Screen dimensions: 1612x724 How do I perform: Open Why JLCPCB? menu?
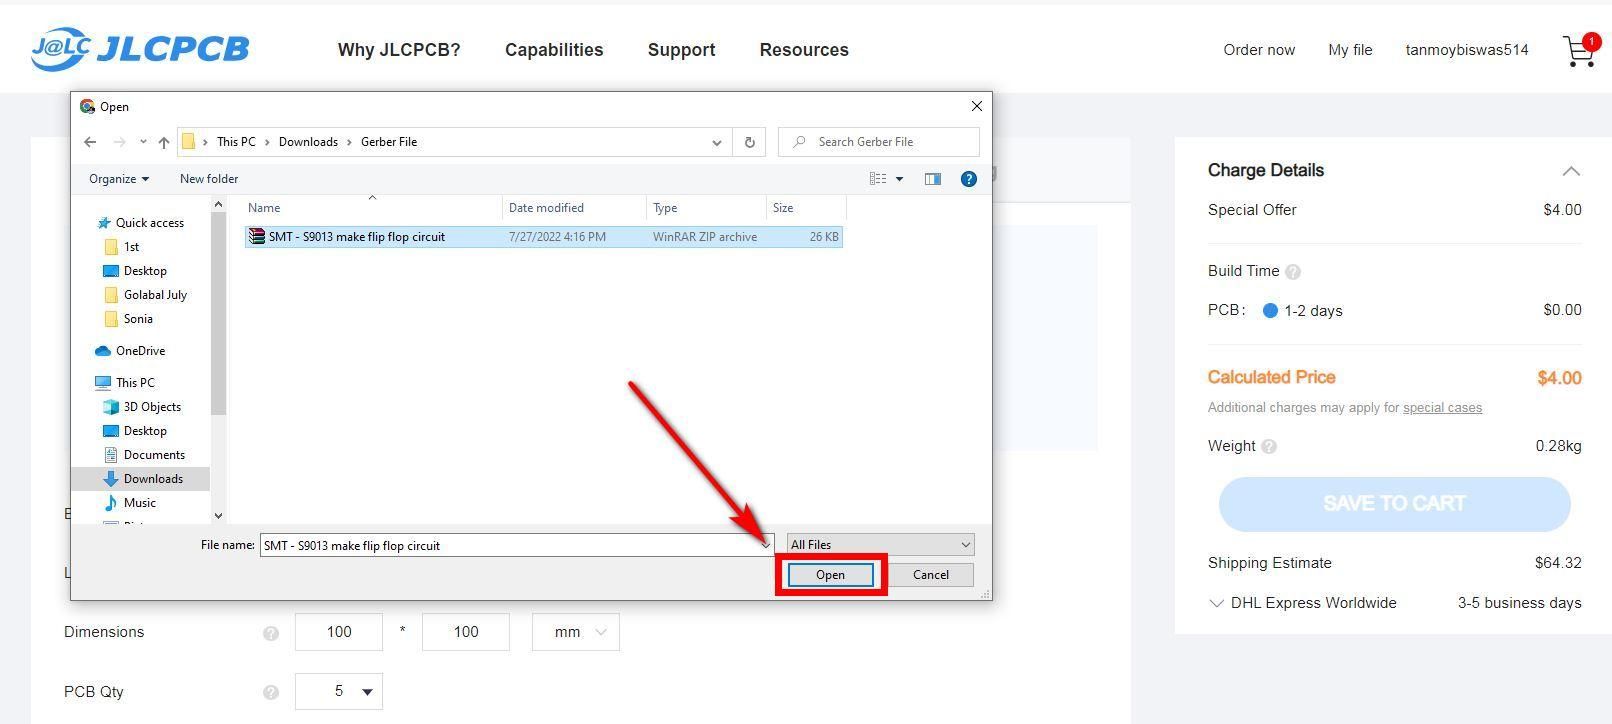(x=399, y=50)
